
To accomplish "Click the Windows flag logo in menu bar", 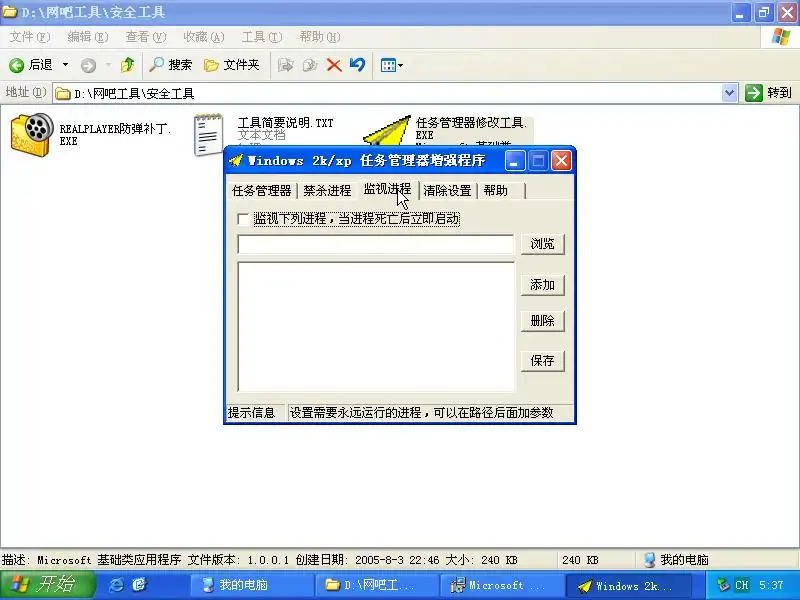I will click(x=781, y=37).
